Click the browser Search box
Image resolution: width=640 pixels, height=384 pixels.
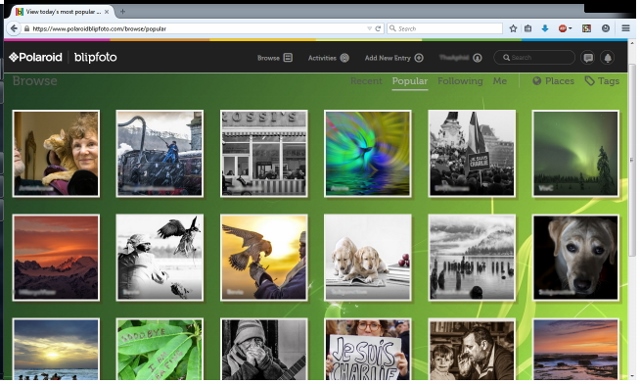[444, 29]
